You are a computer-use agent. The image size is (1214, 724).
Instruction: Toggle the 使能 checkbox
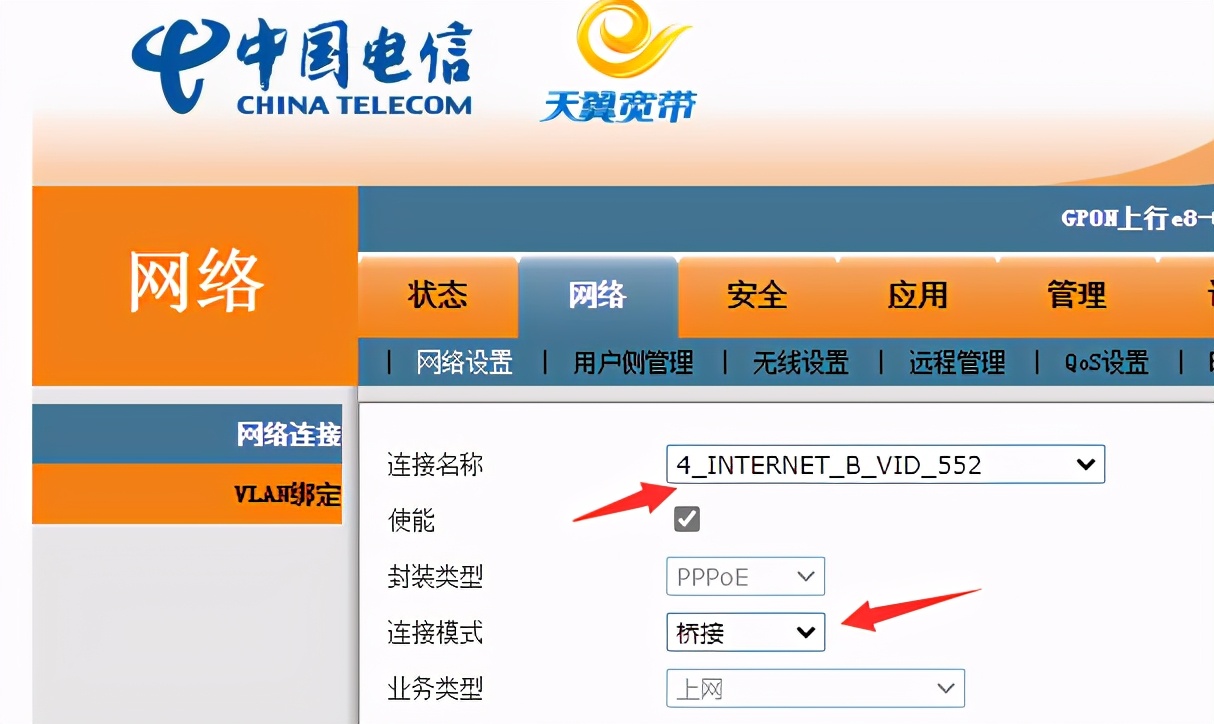click(x=687, y=518)
